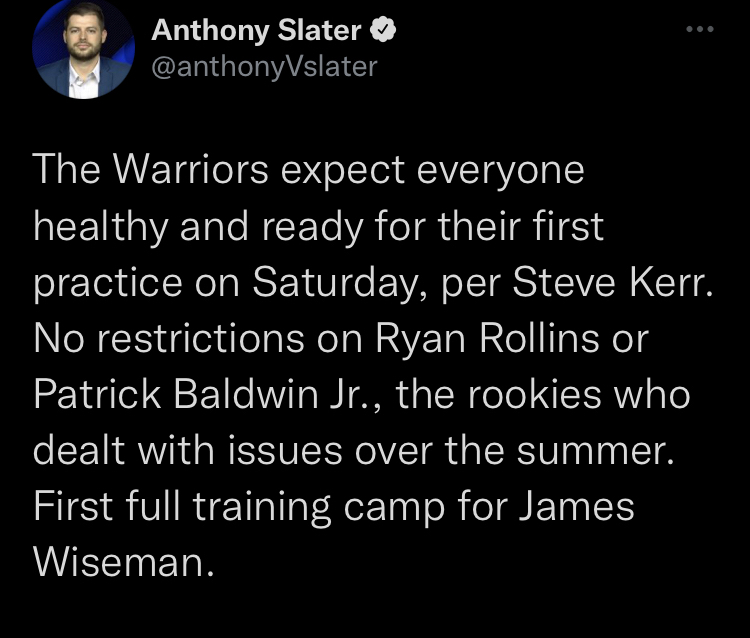Click the word 'practice' in the tweet
750x638 pixels.
click(x=108, y=284)
